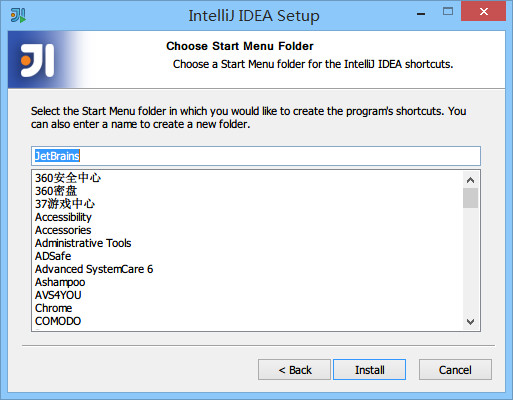The image size is (513, 400).
Task: Minimize the IntelliJ IDEA Setup window
Action: pos(421,14)
